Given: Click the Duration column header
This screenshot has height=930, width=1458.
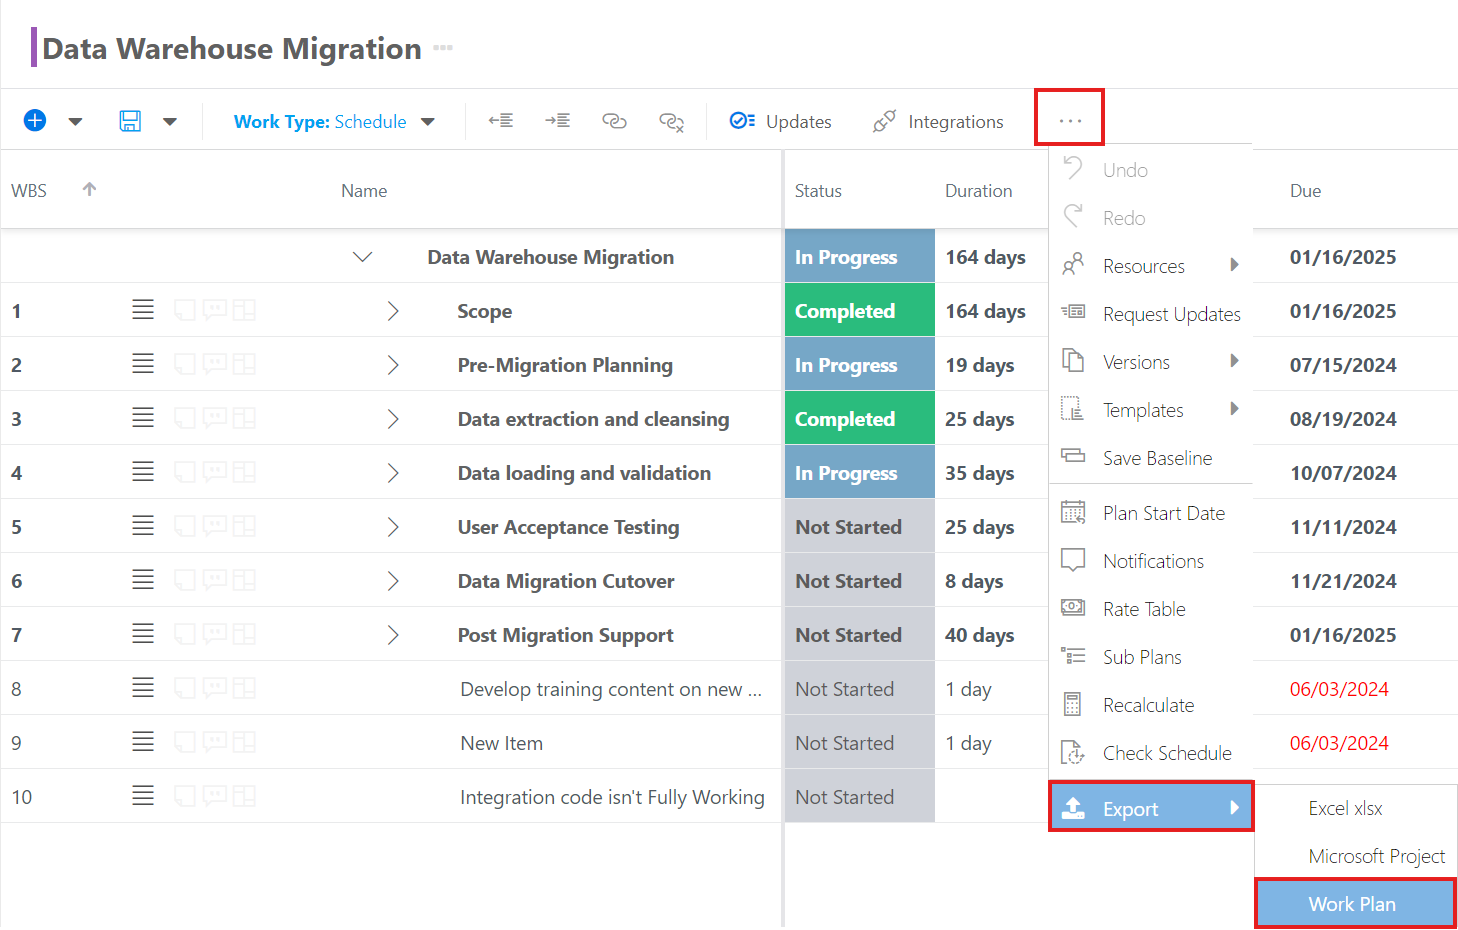Looking at the screenshot, I should pos(978,191).
